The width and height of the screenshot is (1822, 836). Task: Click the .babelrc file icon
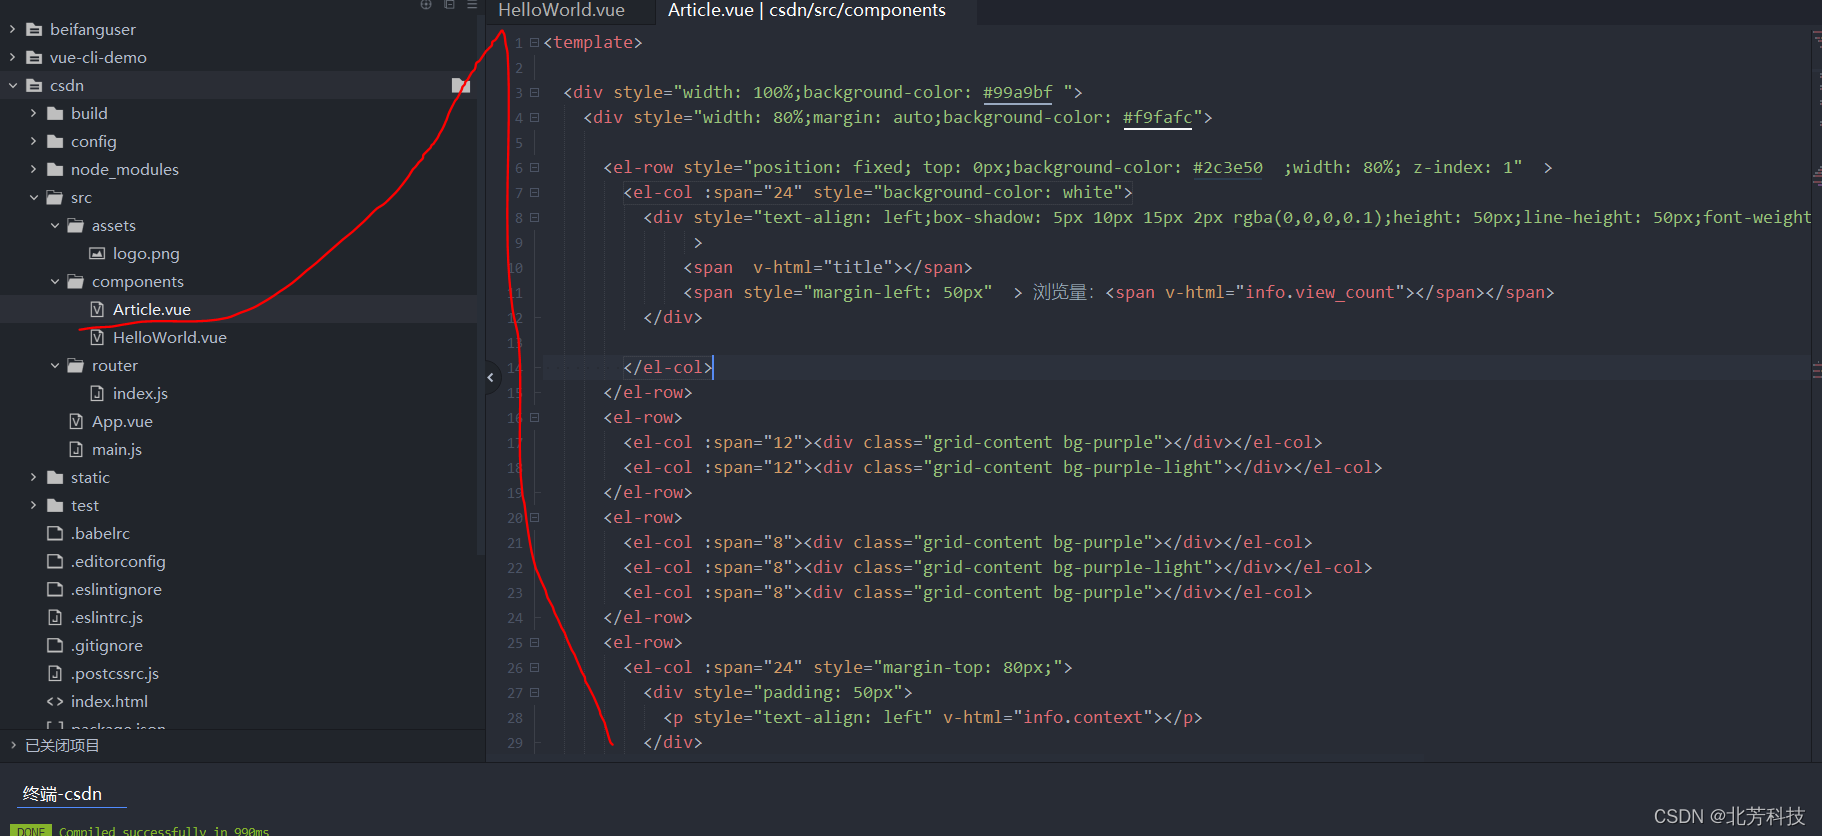click(x=55, y=534)
